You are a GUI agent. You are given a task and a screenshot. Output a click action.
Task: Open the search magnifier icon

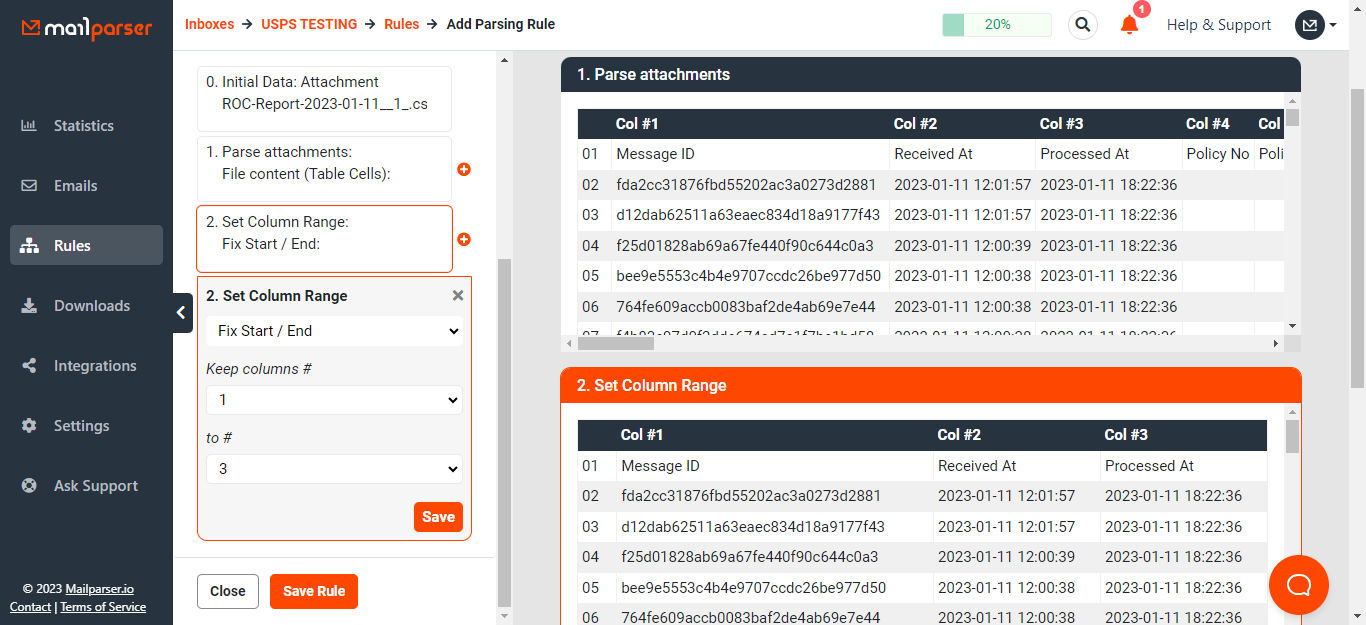click(x=1082, y=24)
